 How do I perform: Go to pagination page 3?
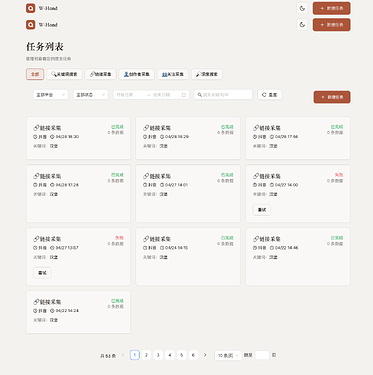coord(158,355)
